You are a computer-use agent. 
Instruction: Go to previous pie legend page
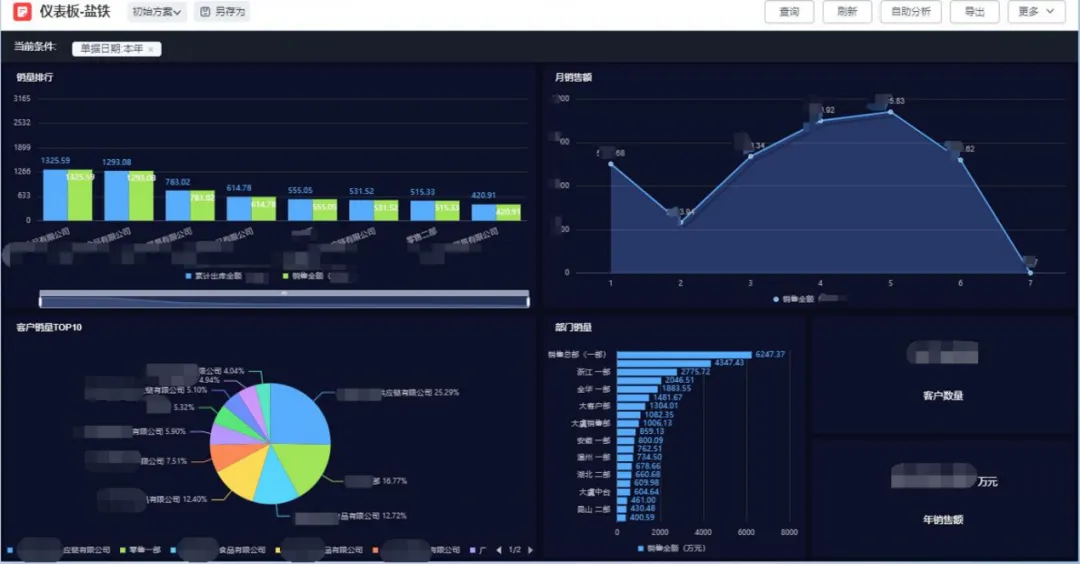(x=500, y=550)
